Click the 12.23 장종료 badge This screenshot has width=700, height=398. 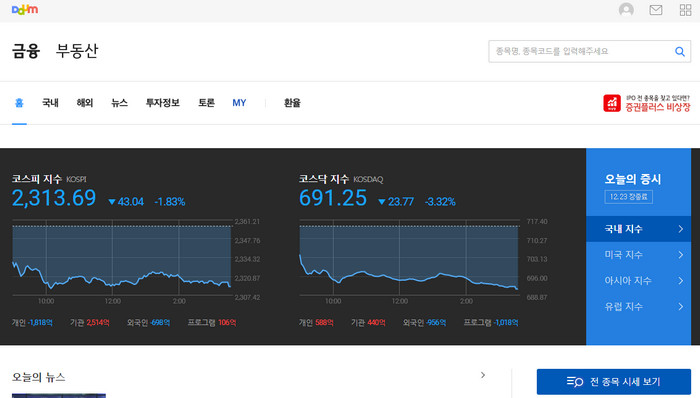click(x=629, y=197)
